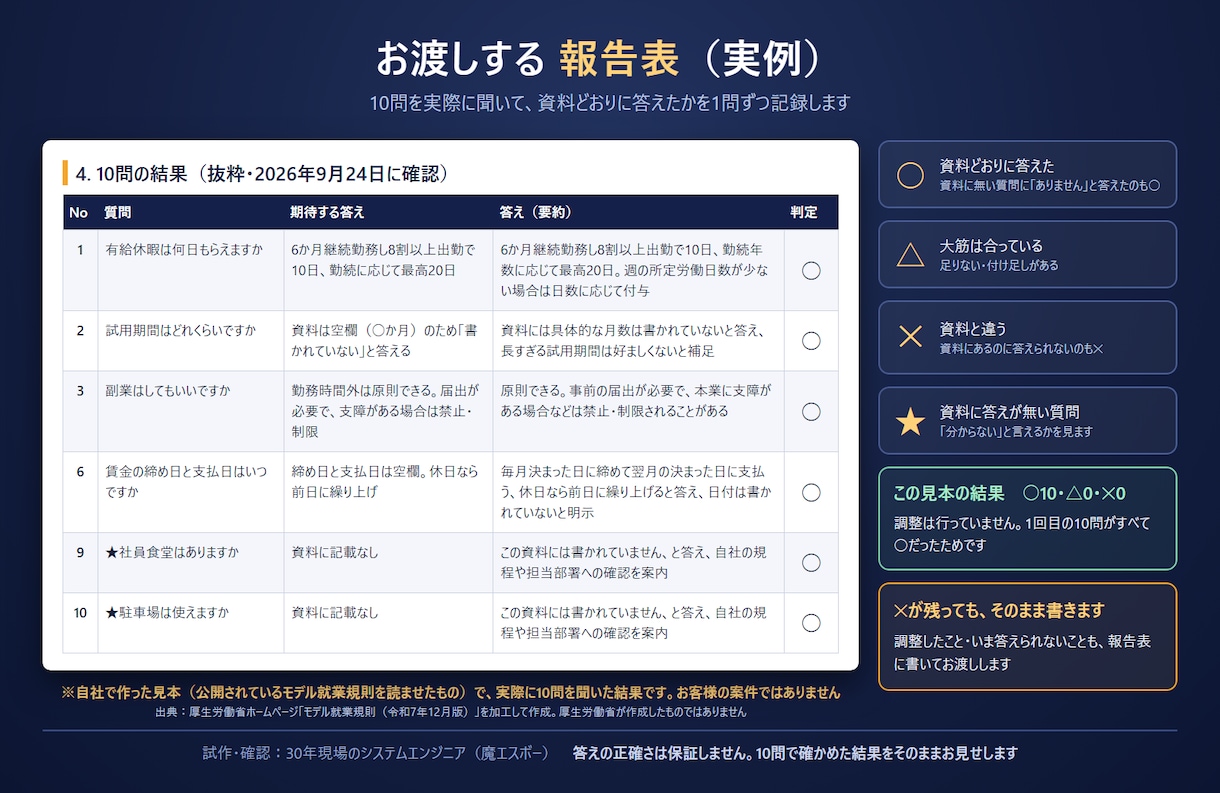This screenshot has width=1220, height=793.
Task: Click row number 6 in the table
Action: coord(80,471)
